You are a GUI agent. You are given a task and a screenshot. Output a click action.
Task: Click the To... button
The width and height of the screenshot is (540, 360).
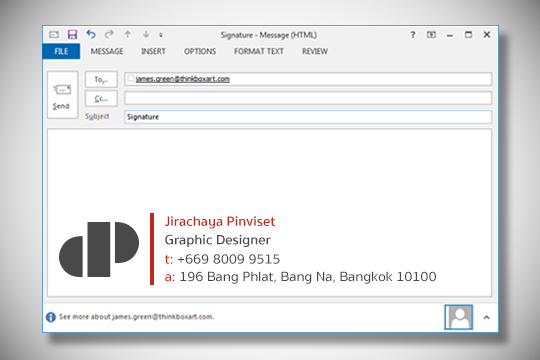(x=101, y=80)
